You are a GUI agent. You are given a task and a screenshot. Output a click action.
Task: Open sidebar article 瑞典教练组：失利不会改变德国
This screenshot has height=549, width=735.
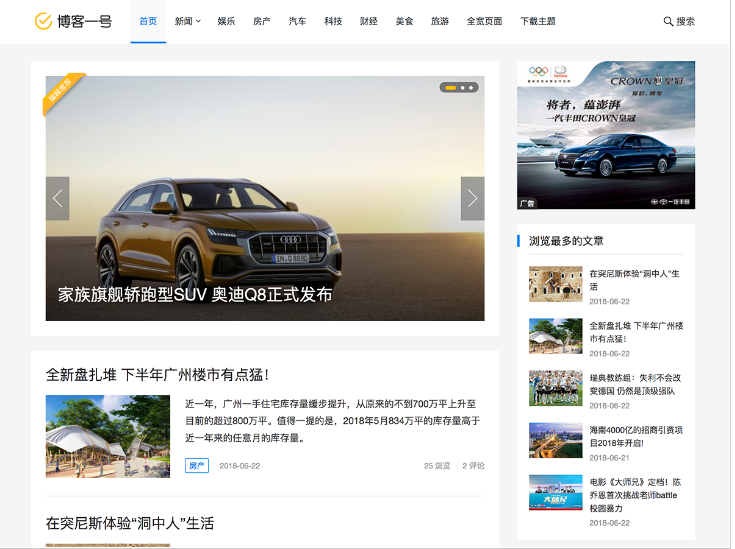635,384
